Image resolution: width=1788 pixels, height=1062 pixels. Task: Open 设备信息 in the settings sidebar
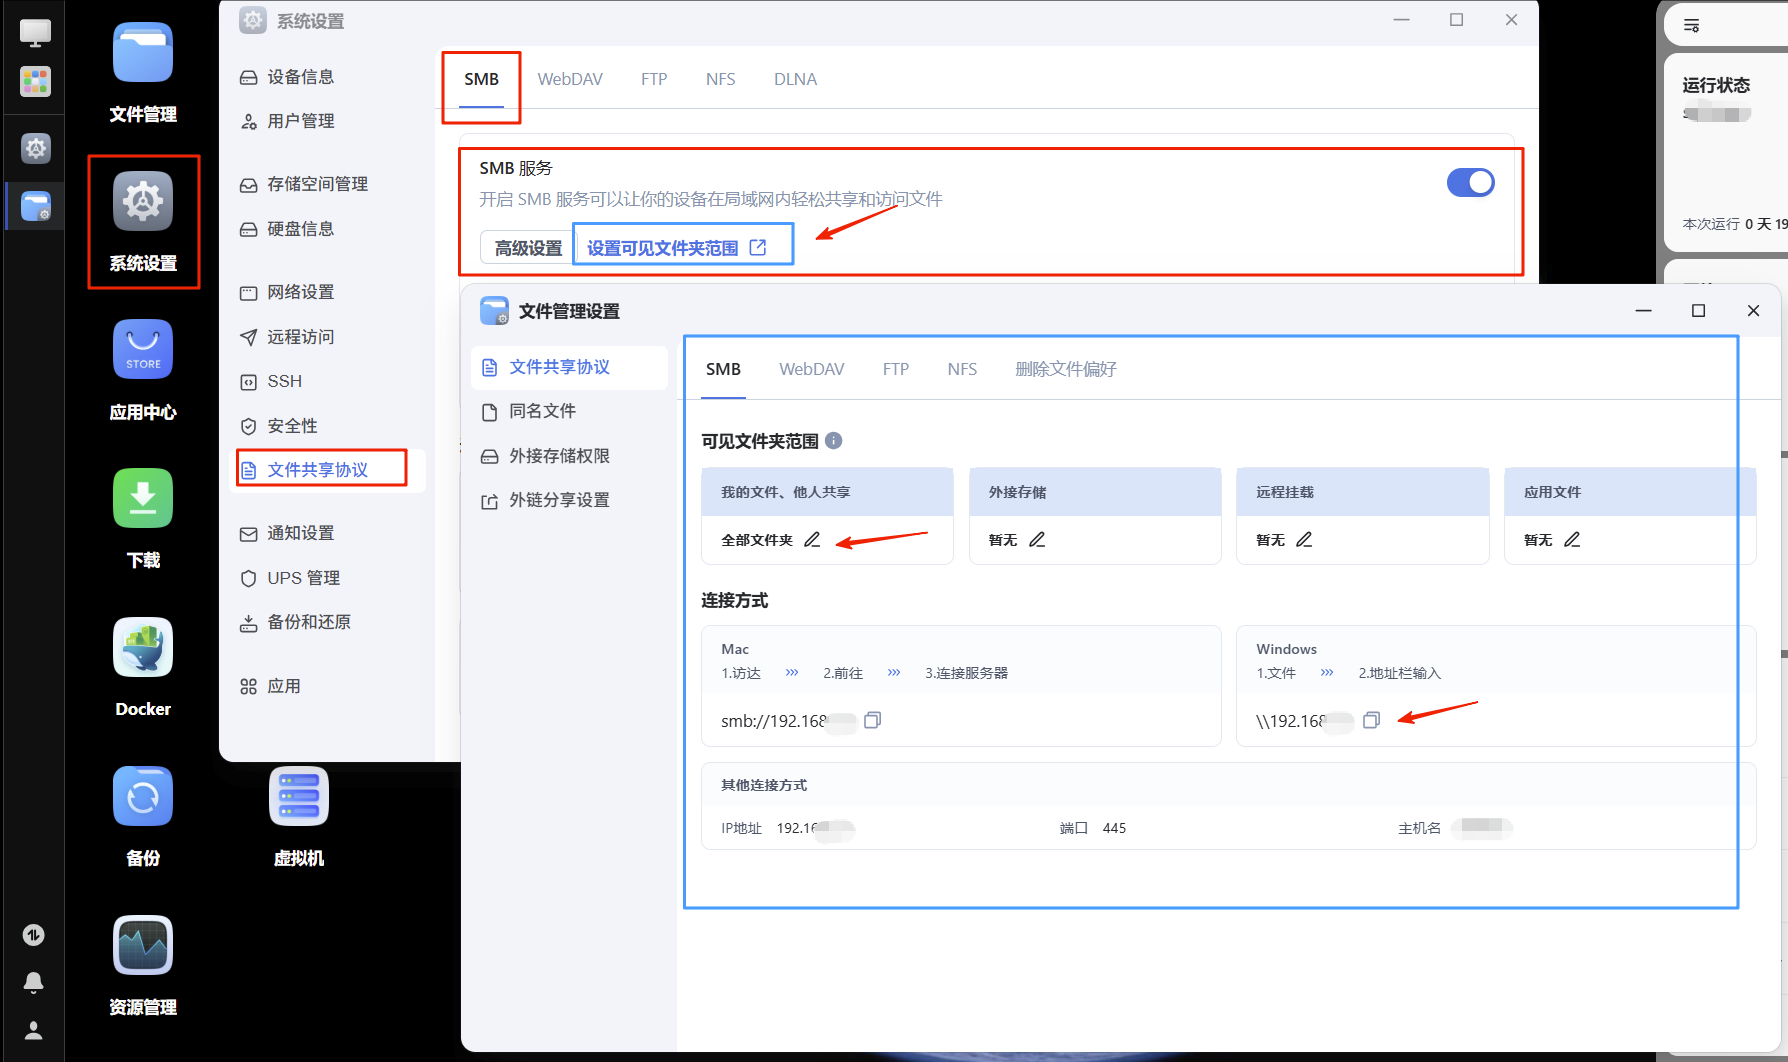327,77
